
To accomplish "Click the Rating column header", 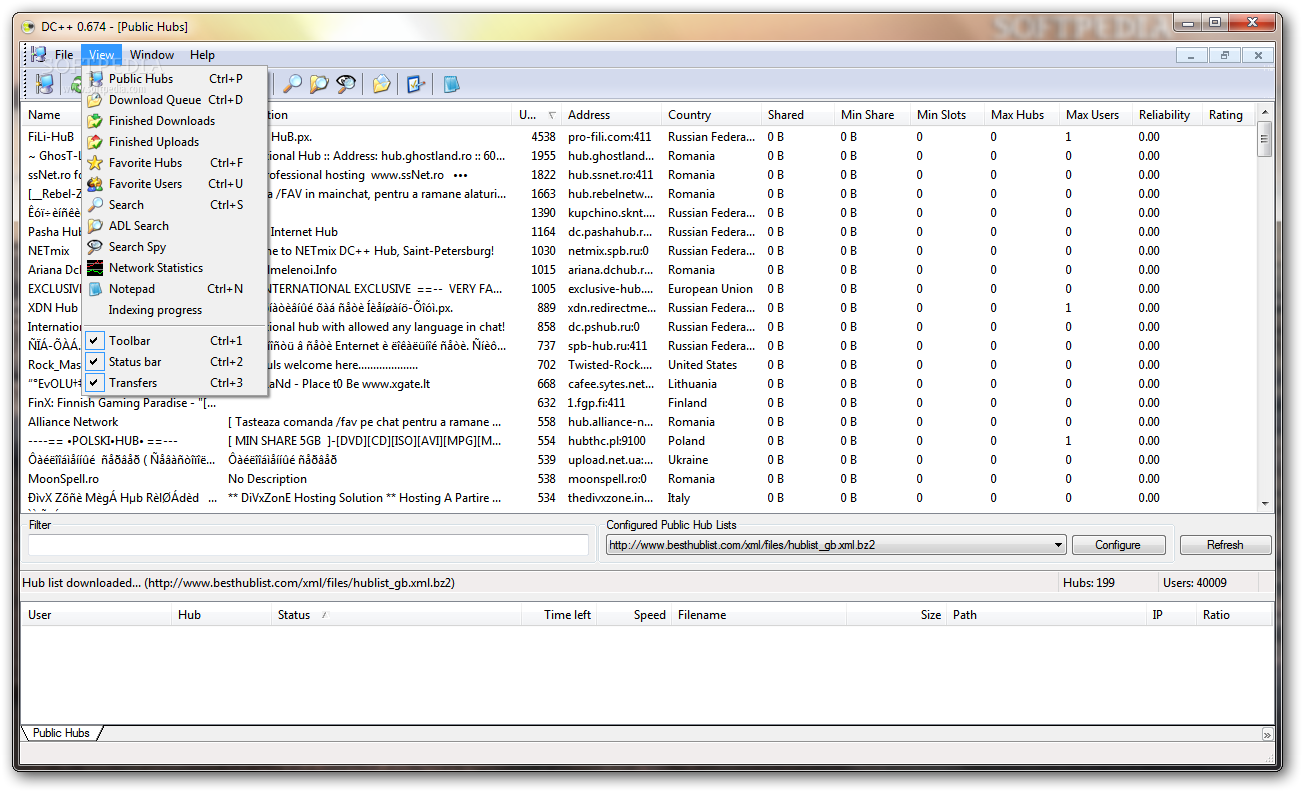I will [x=1229, y=115].
